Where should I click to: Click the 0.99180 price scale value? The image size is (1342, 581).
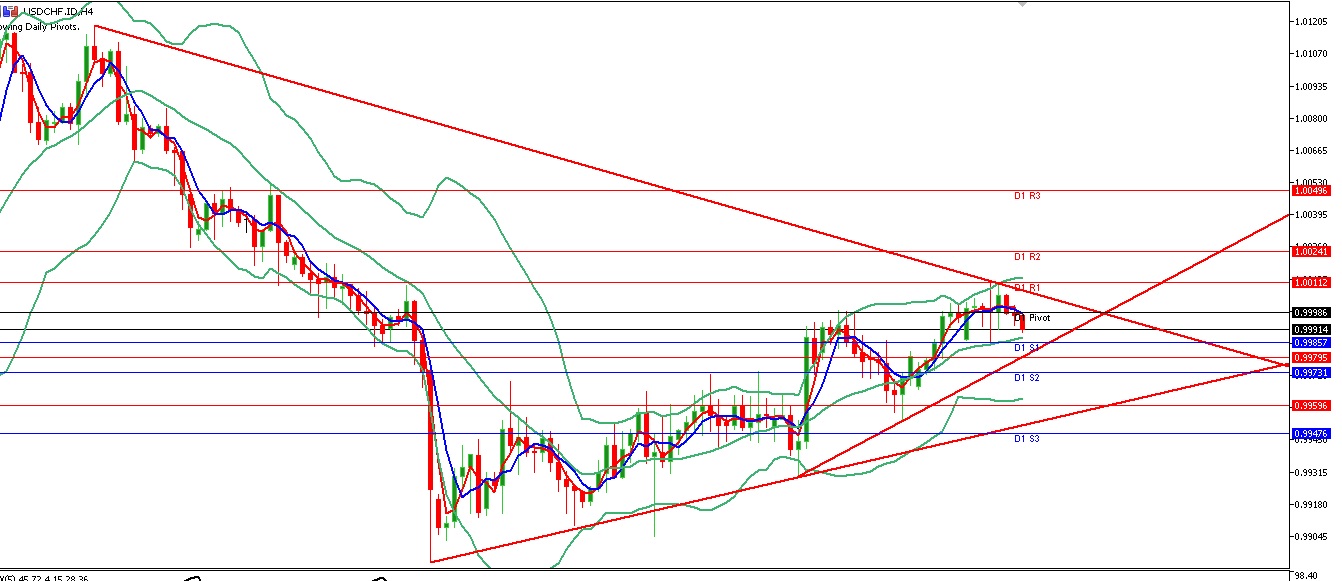coord(1309,504)
